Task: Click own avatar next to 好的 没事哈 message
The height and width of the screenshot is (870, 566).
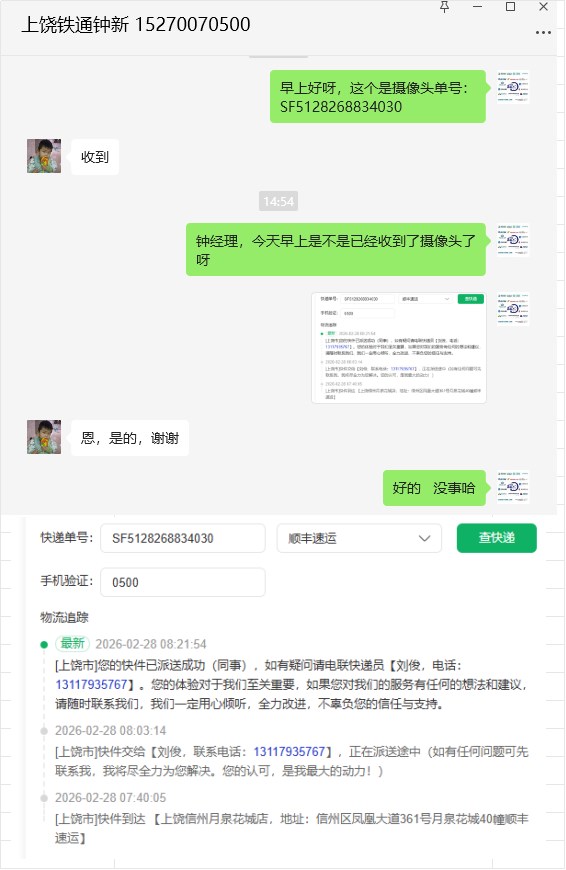Action: click(513, 487)
